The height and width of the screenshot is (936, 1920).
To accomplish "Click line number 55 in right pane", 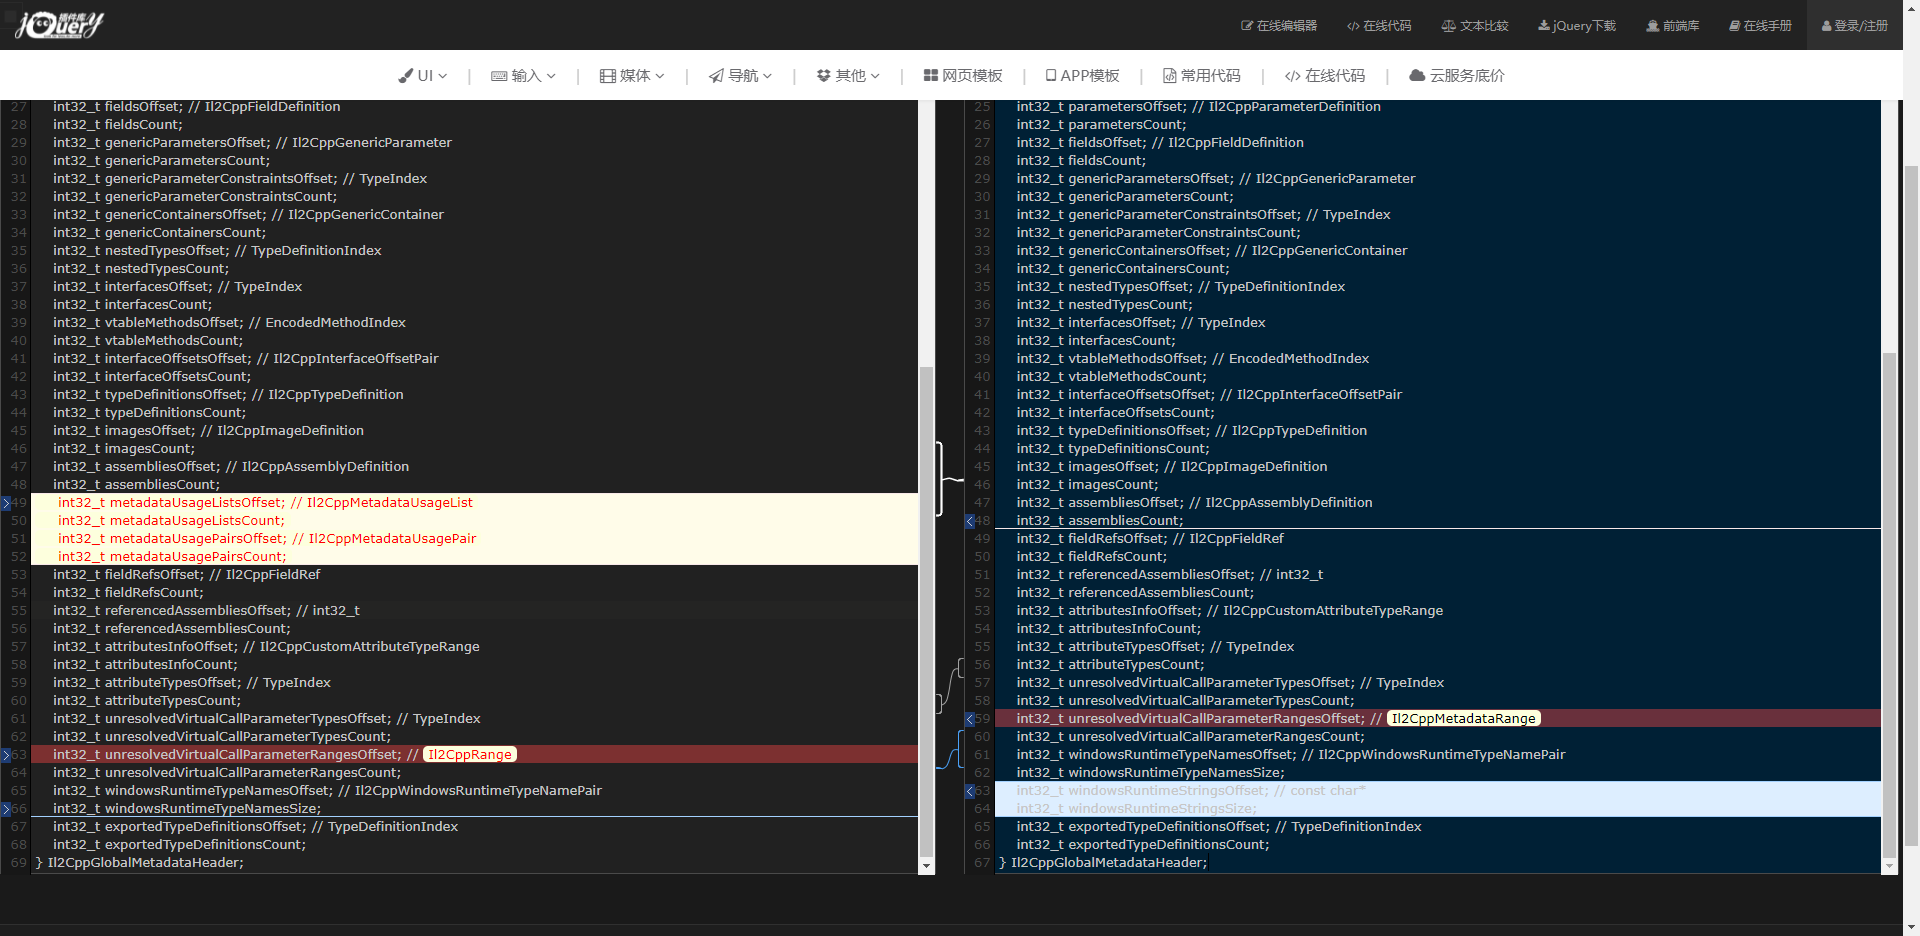I will (x=982, y=647).
